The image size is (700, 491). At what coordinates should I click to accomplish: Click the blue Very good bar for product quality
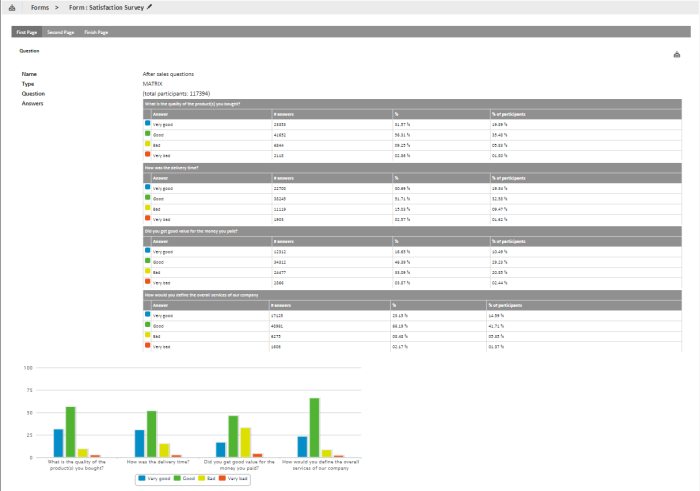[59, 443]
